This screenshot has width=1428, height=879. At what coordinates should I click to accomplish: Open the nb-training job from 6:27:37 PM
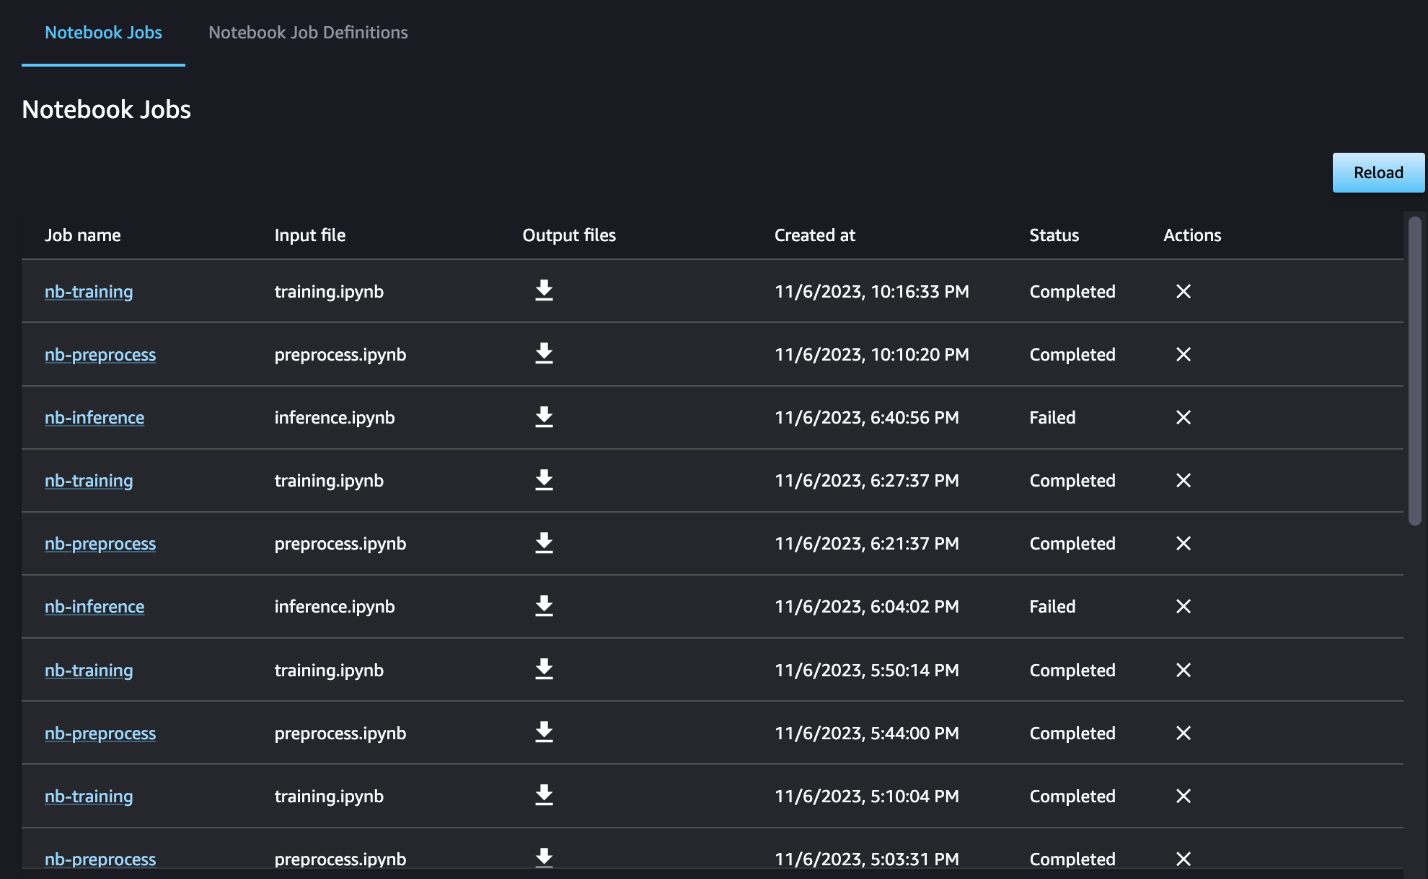(x=89, y=481)
